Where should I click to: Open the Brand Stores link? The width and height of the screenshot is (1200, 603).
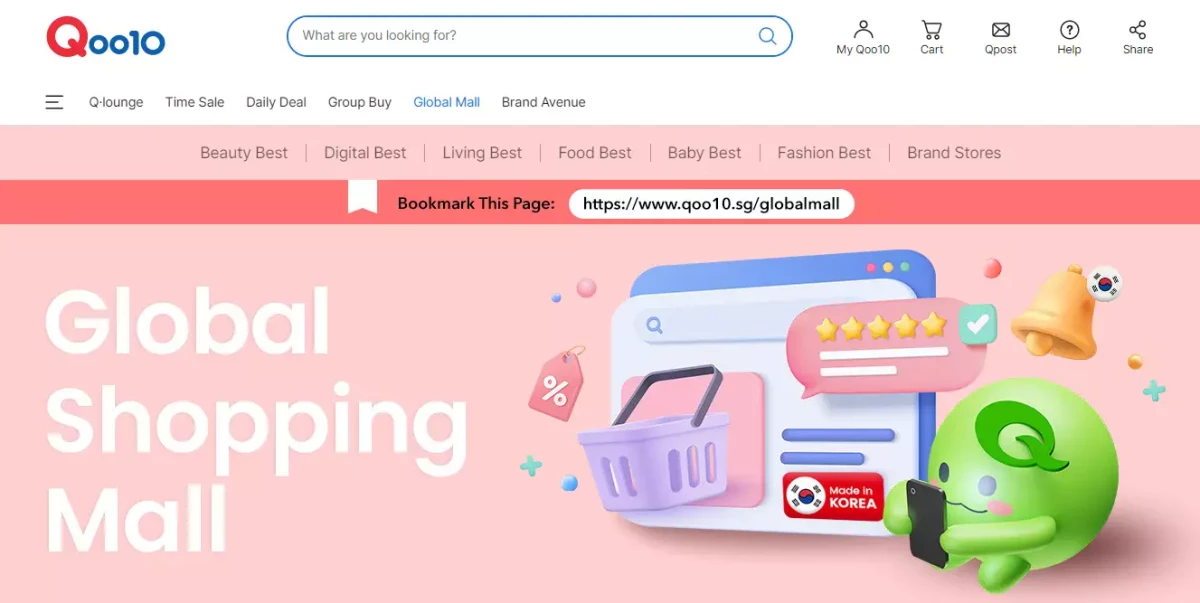[x=954, y=153]
